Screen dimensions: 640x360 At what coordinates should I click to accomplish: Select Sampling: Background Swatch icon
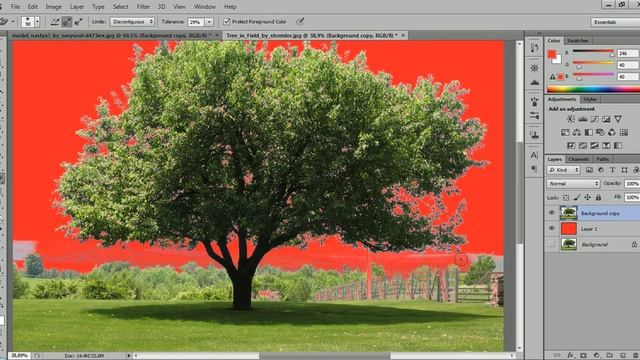coord(78,22)
